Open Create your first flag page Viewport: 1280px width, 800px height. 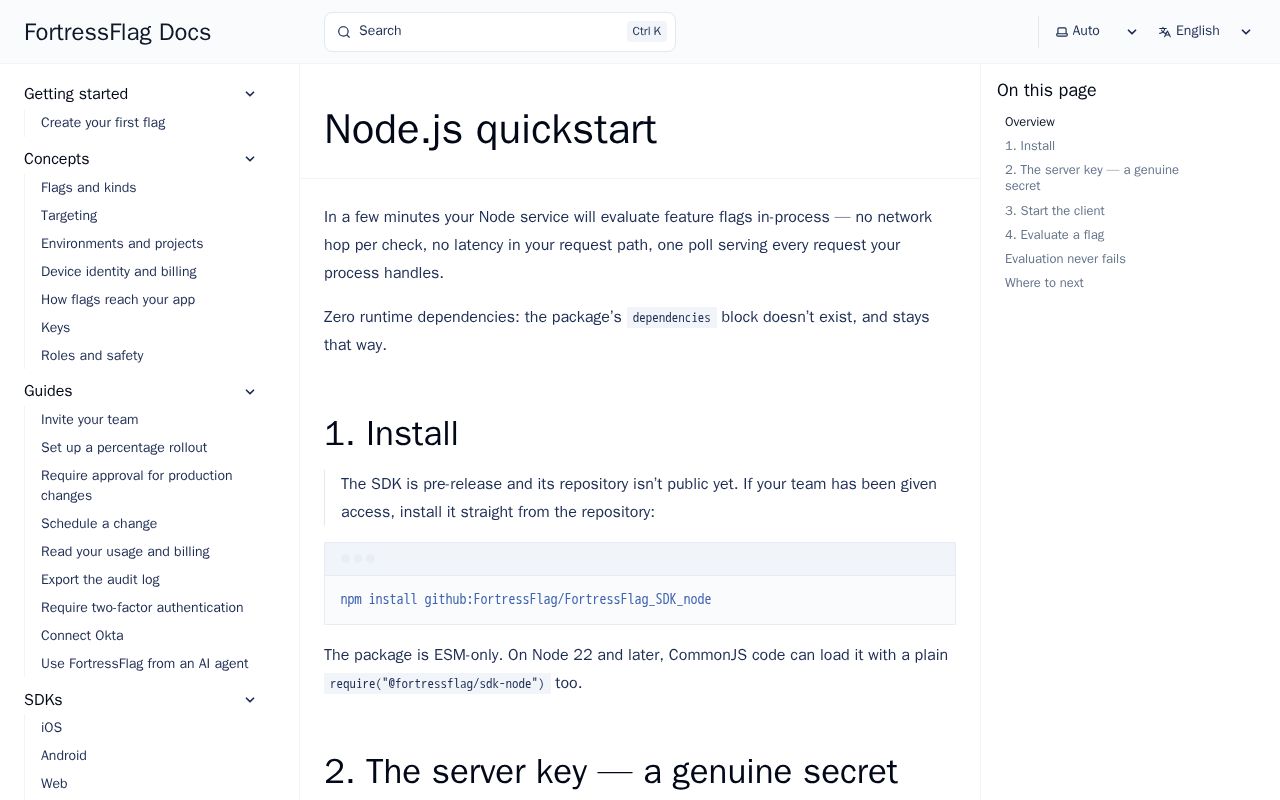point(103,123)
